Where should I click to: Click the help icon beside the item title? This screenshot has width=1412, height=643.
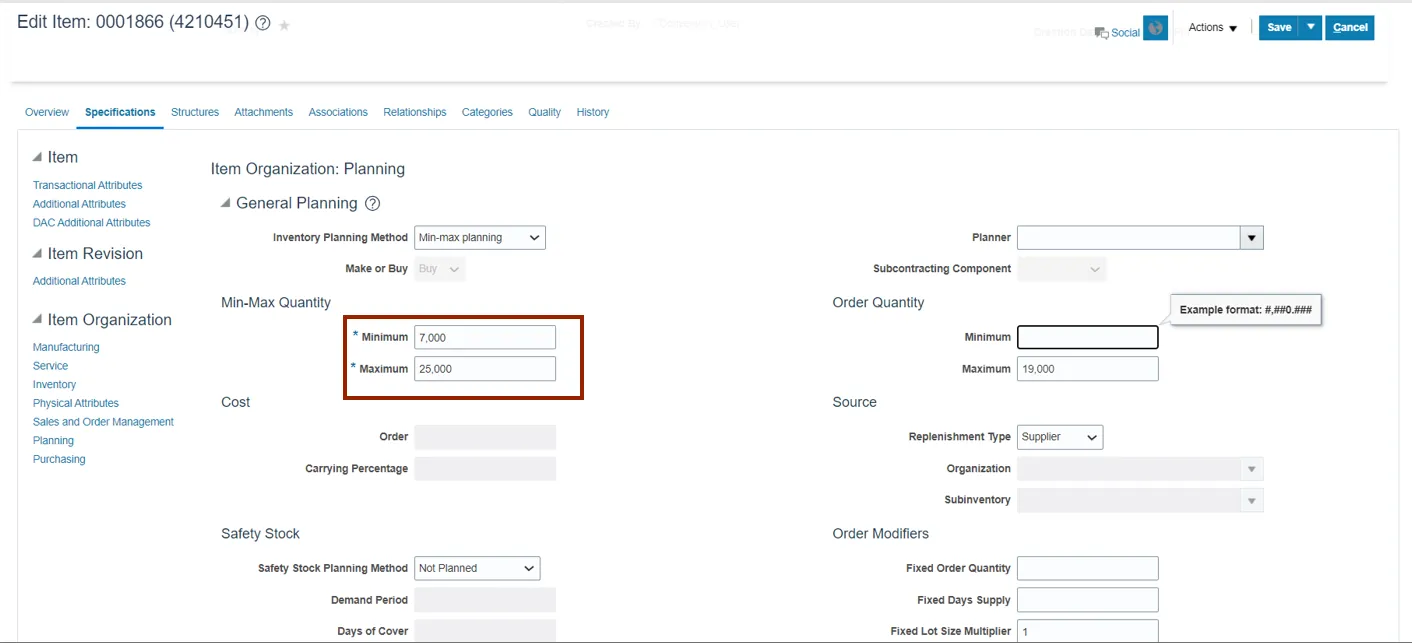[263, 24]
